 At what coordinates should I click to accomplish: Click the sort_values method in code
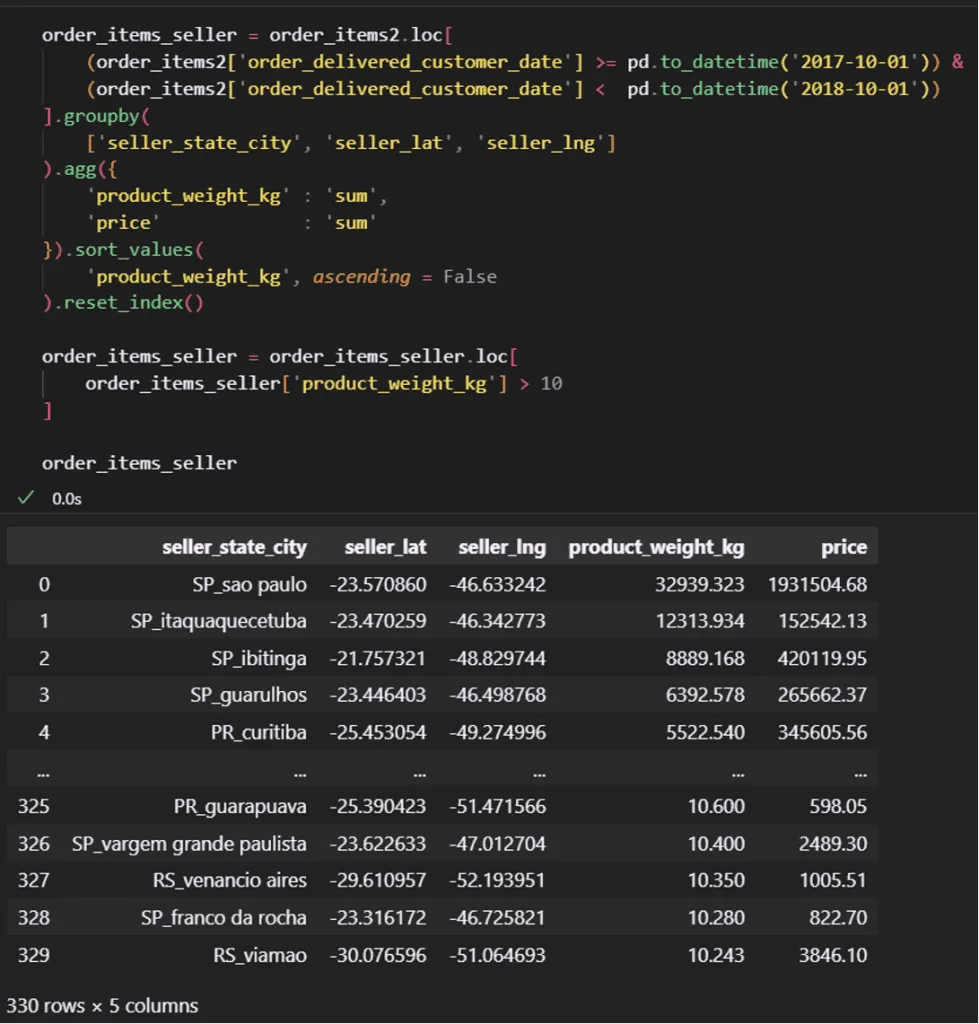(x=134, y=249)
